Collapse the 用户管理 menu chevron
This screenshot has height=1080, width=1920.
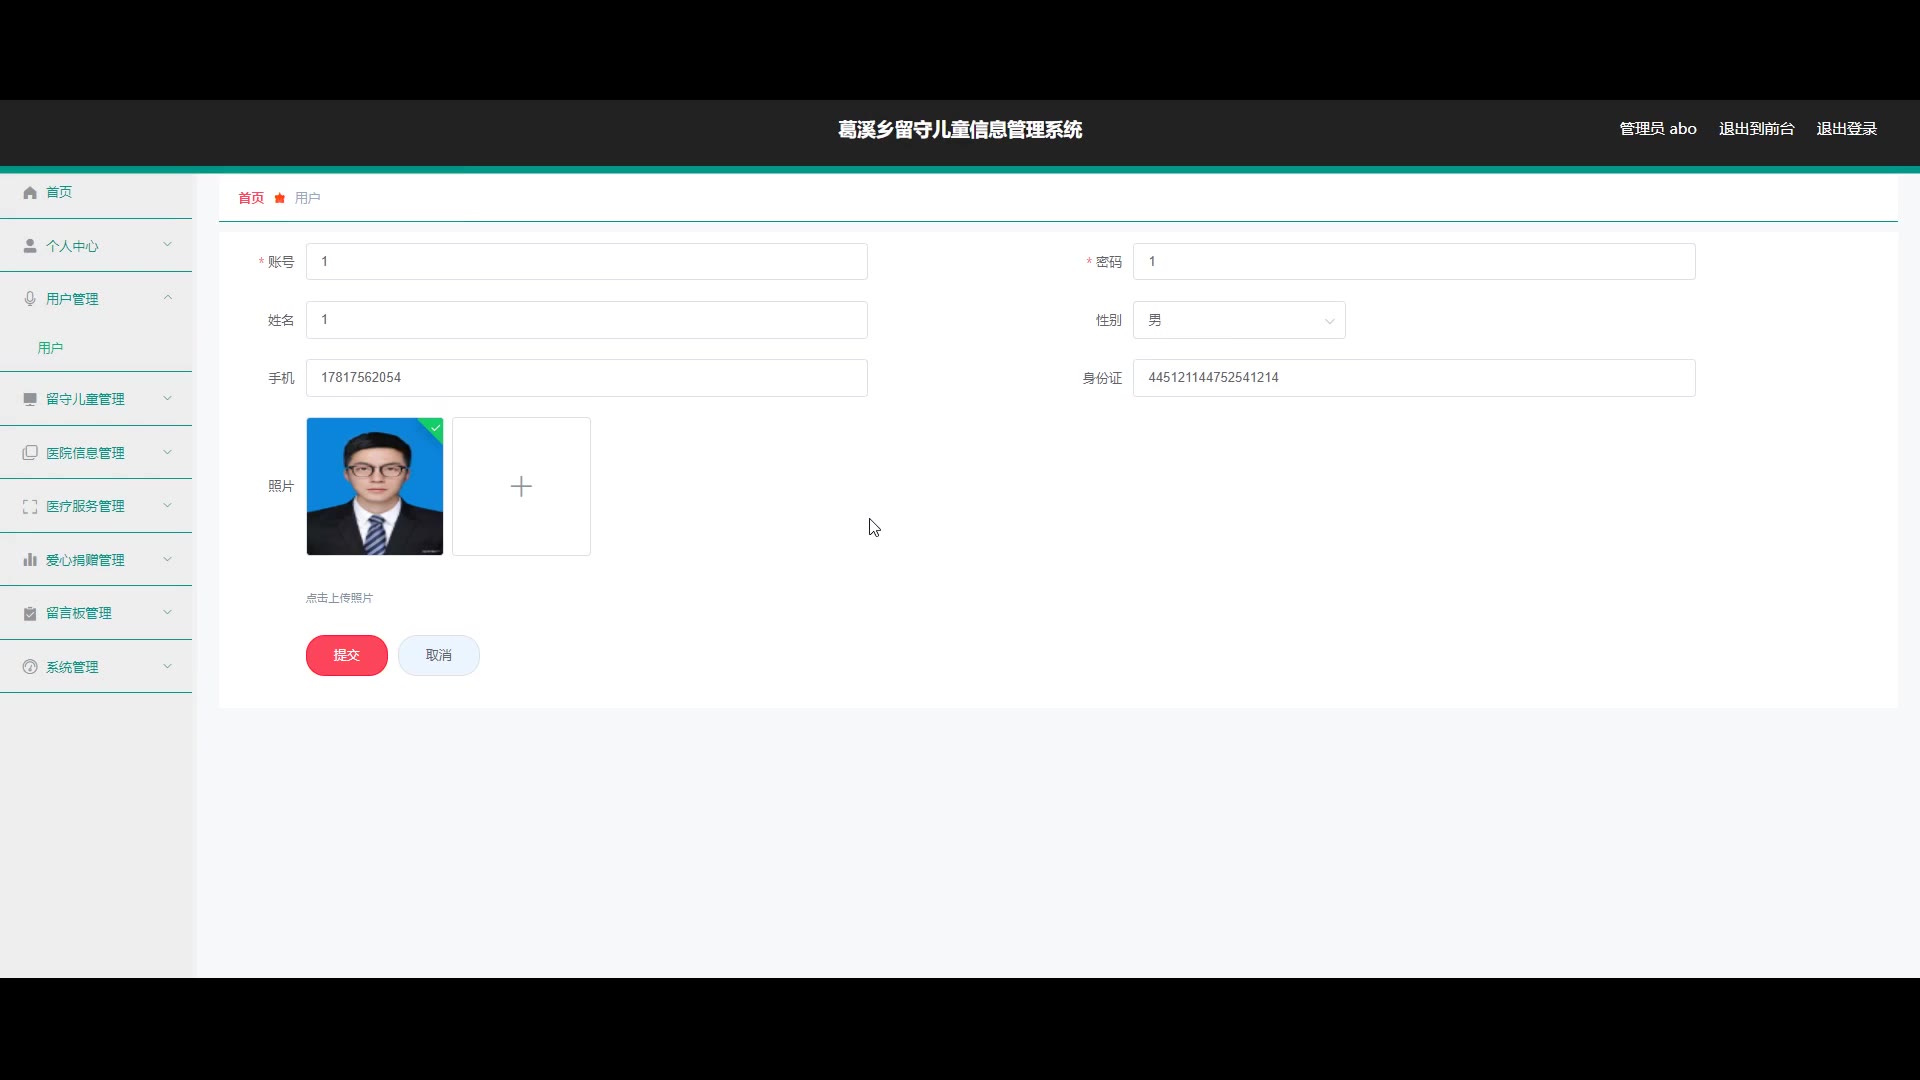(167, 298)
